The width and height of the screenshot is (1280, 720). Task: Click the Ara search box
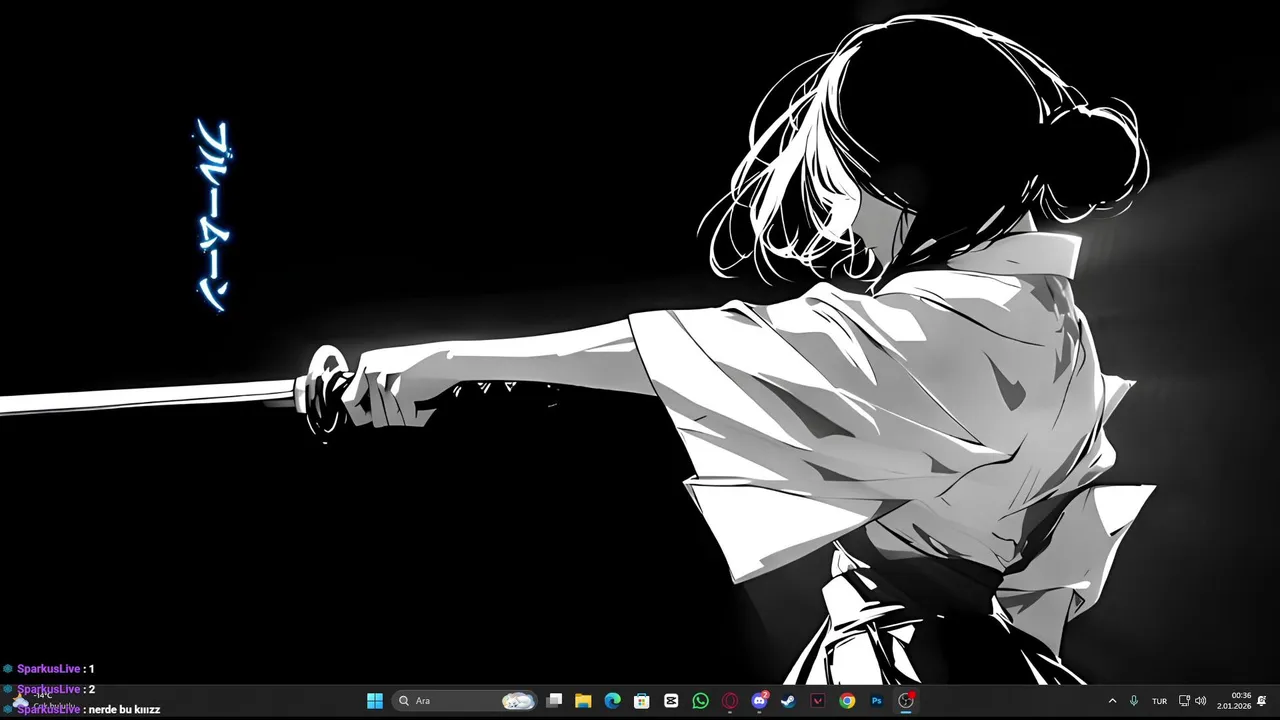[x=465, y=701]
